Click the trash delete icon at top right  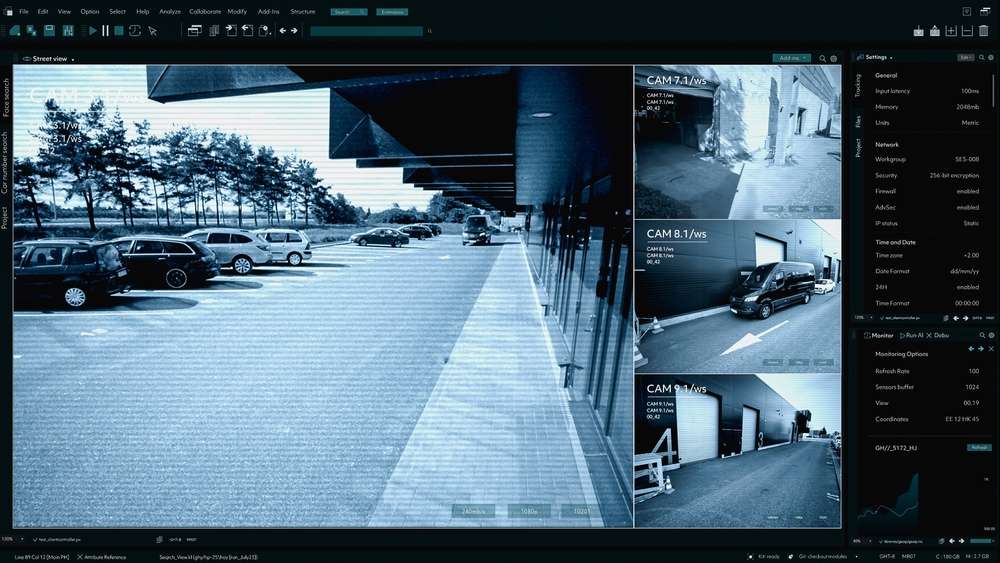click(984, 31)
